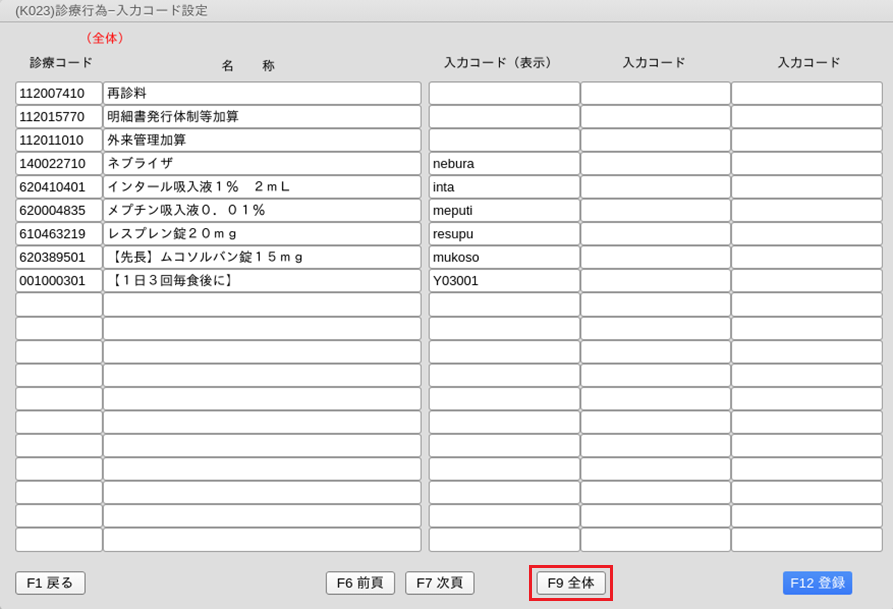Go to next page with F7 次頁
This screenshot has height=609, width=893.
439,583
